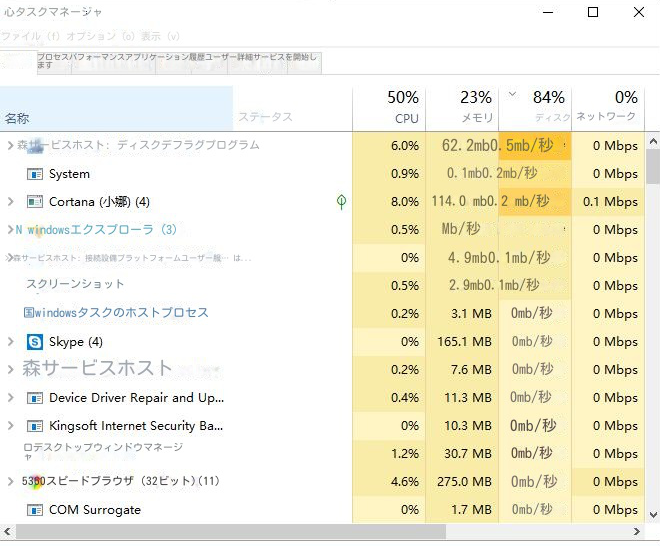Select Skype (4) process name
Image resolution: width=660 pixels, height=546 pixels.
tap(76, 342)
